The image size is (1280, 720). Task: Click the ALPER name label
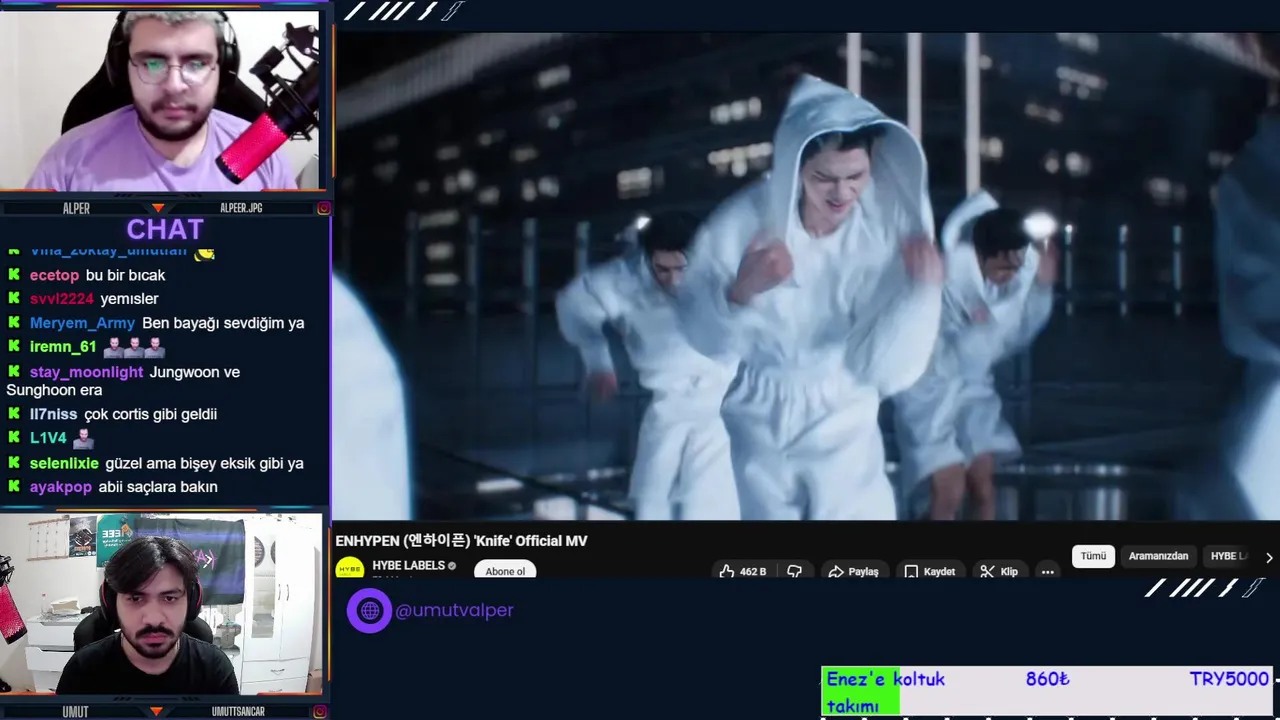pos(76,208)
